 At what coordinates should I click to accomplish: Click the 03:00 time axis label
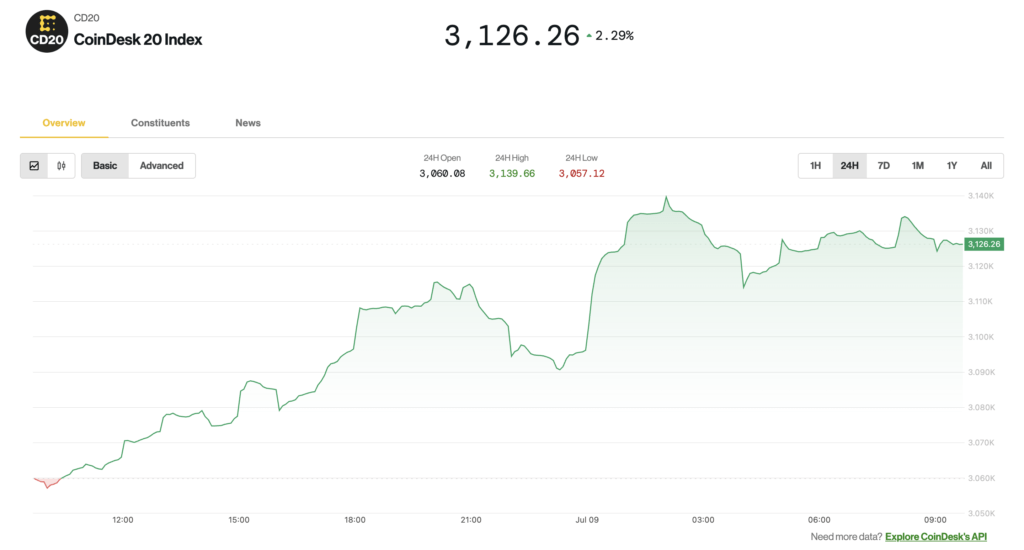pyautogui.click(x=703, y=520)
